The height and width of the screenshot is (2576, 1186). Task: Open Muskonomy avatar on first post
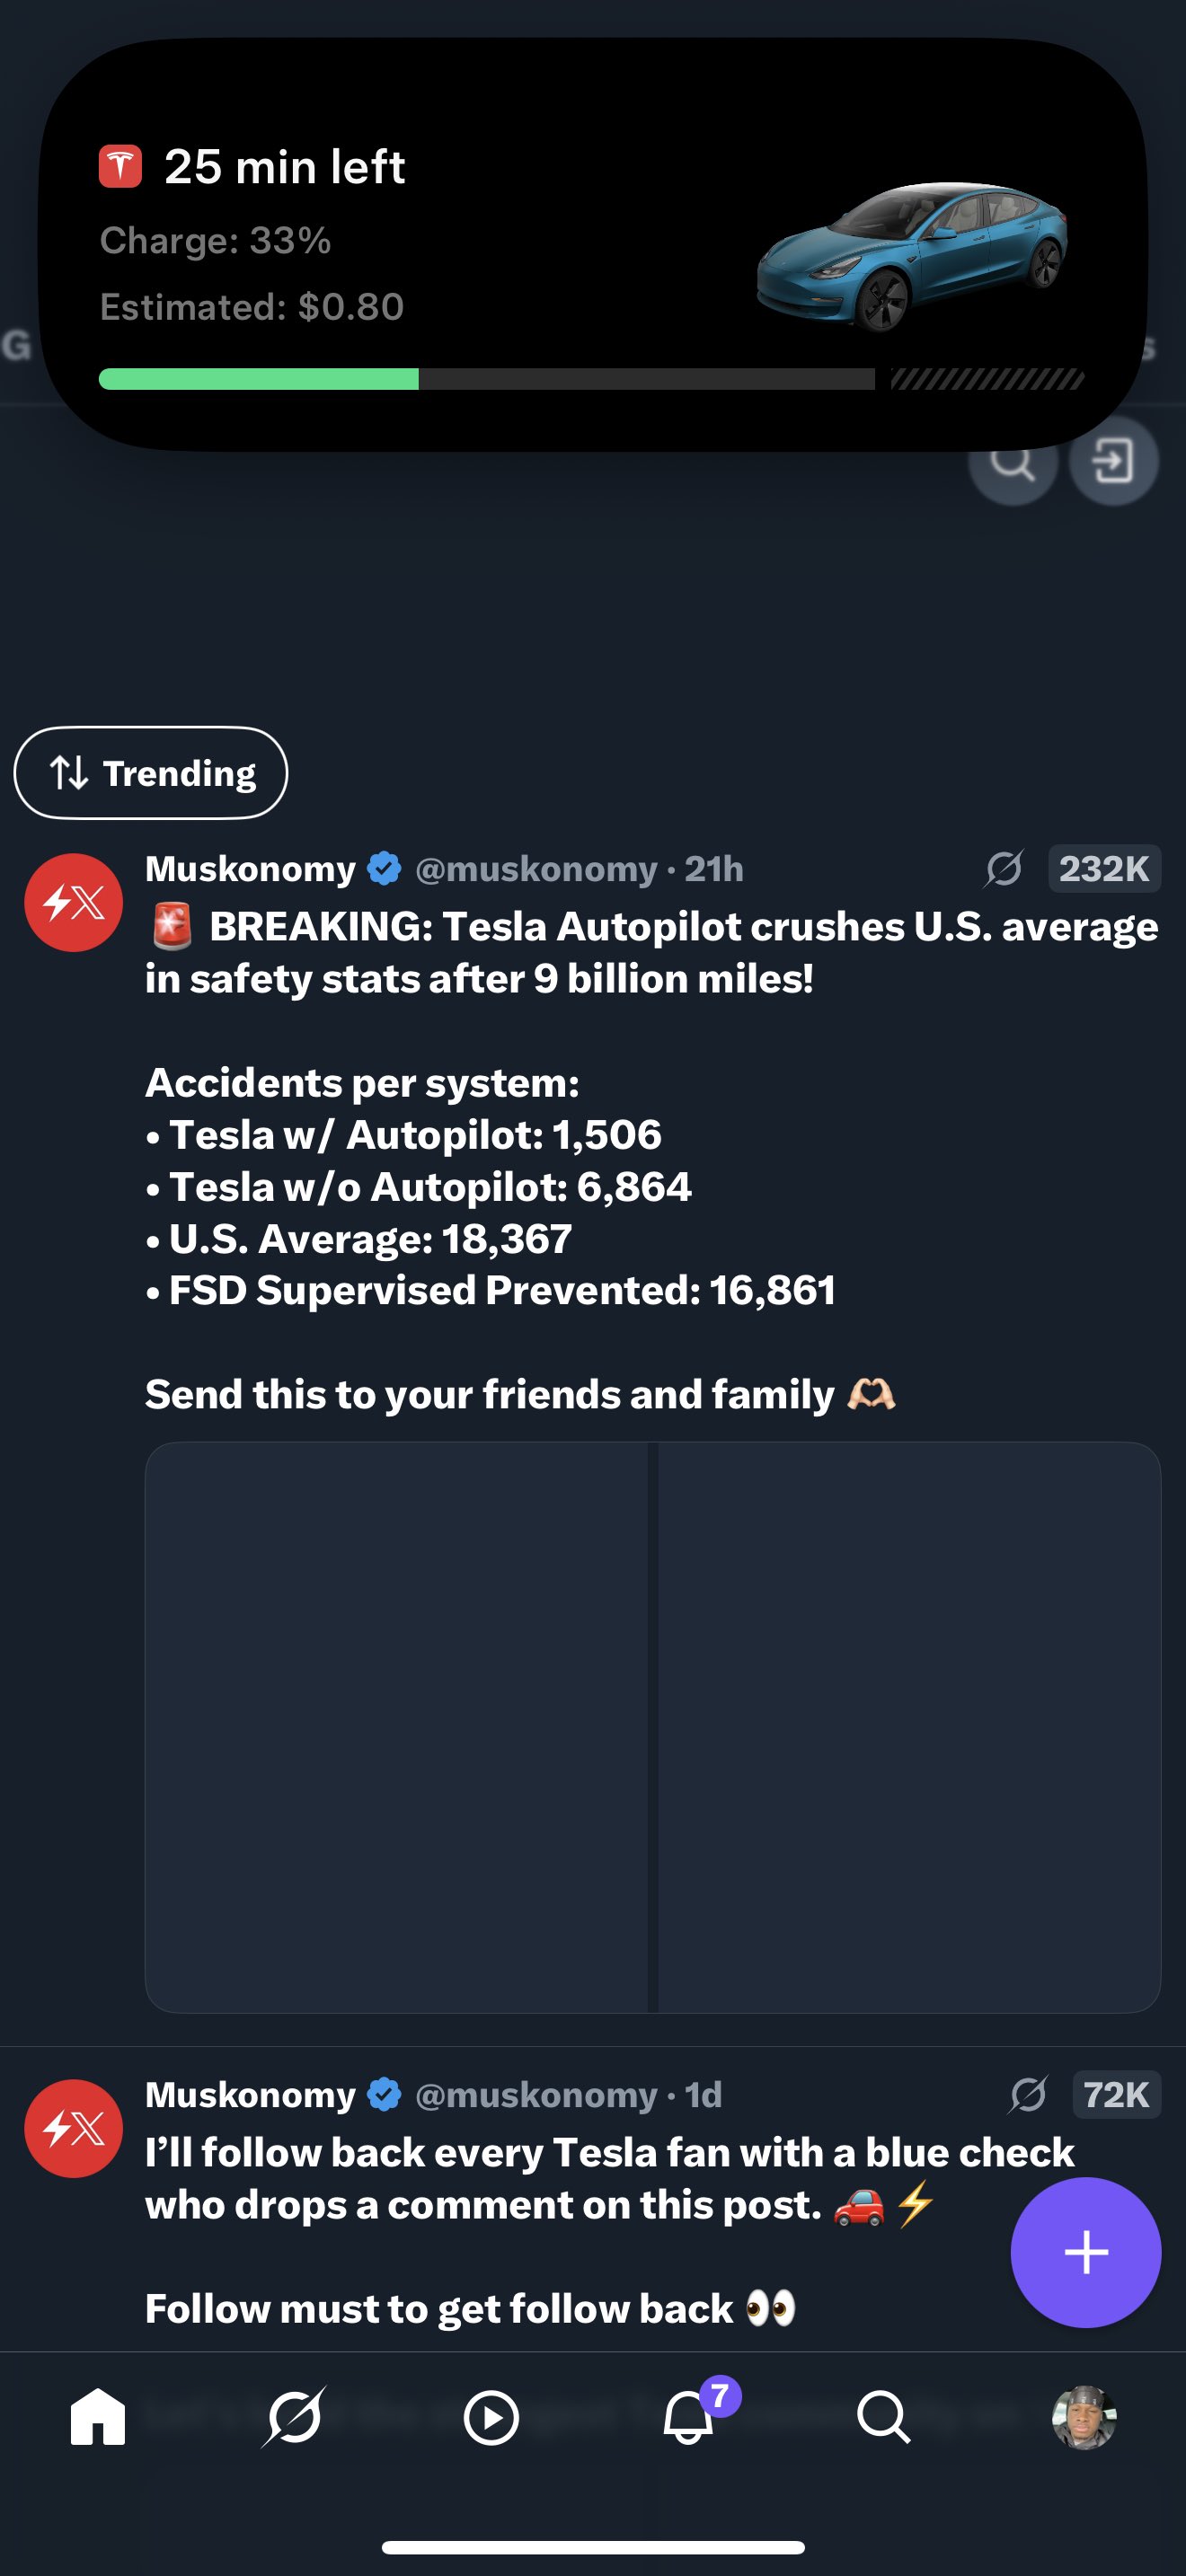[73, 902]
